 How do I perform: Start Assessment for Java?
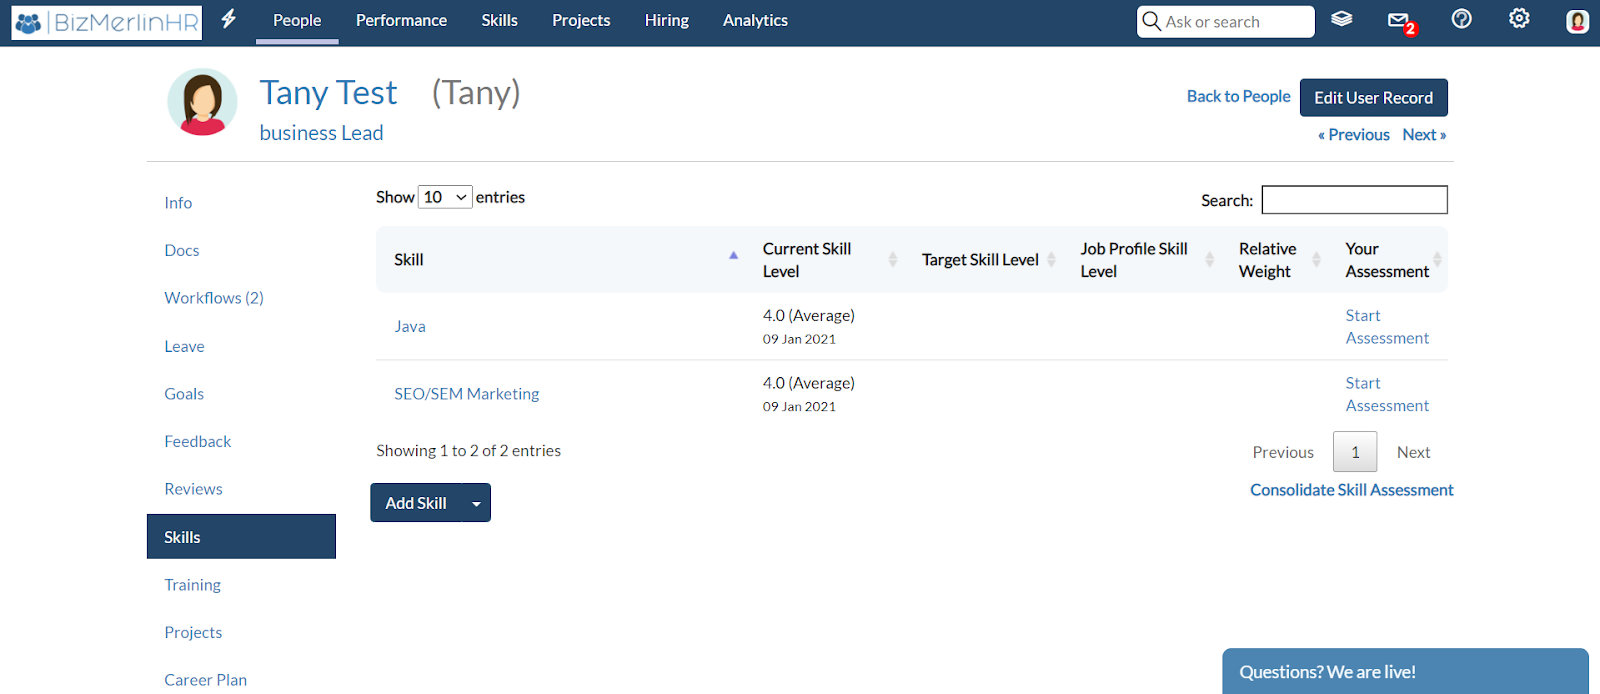tap(1387, 327)
